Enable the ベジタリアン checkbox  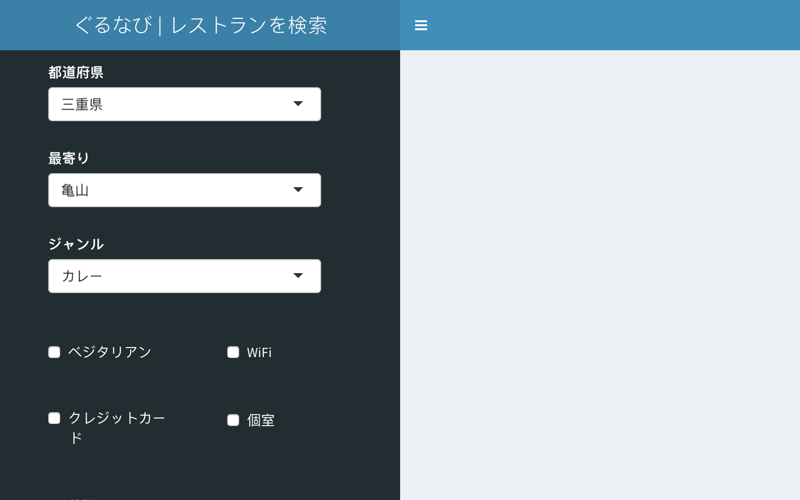pos(54,352)
